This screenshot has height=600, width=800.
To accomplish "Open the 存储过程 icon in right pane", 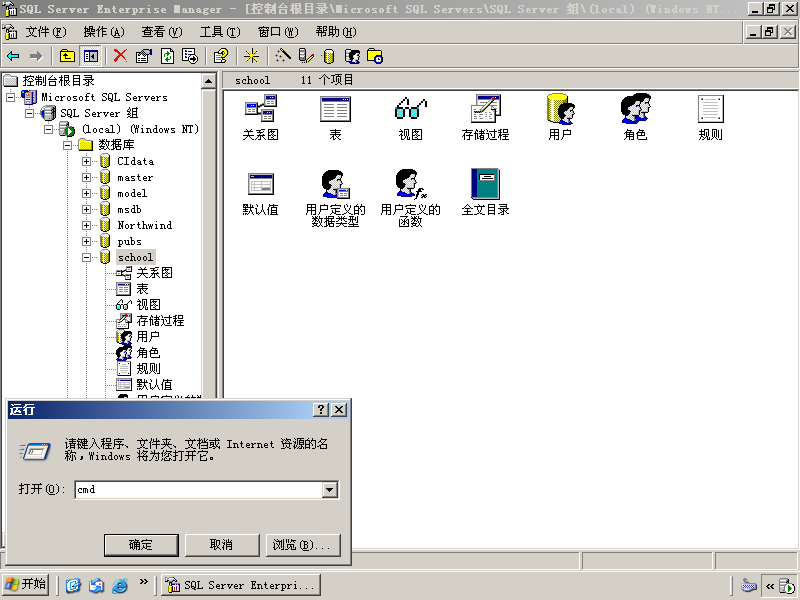I will 485,118.
